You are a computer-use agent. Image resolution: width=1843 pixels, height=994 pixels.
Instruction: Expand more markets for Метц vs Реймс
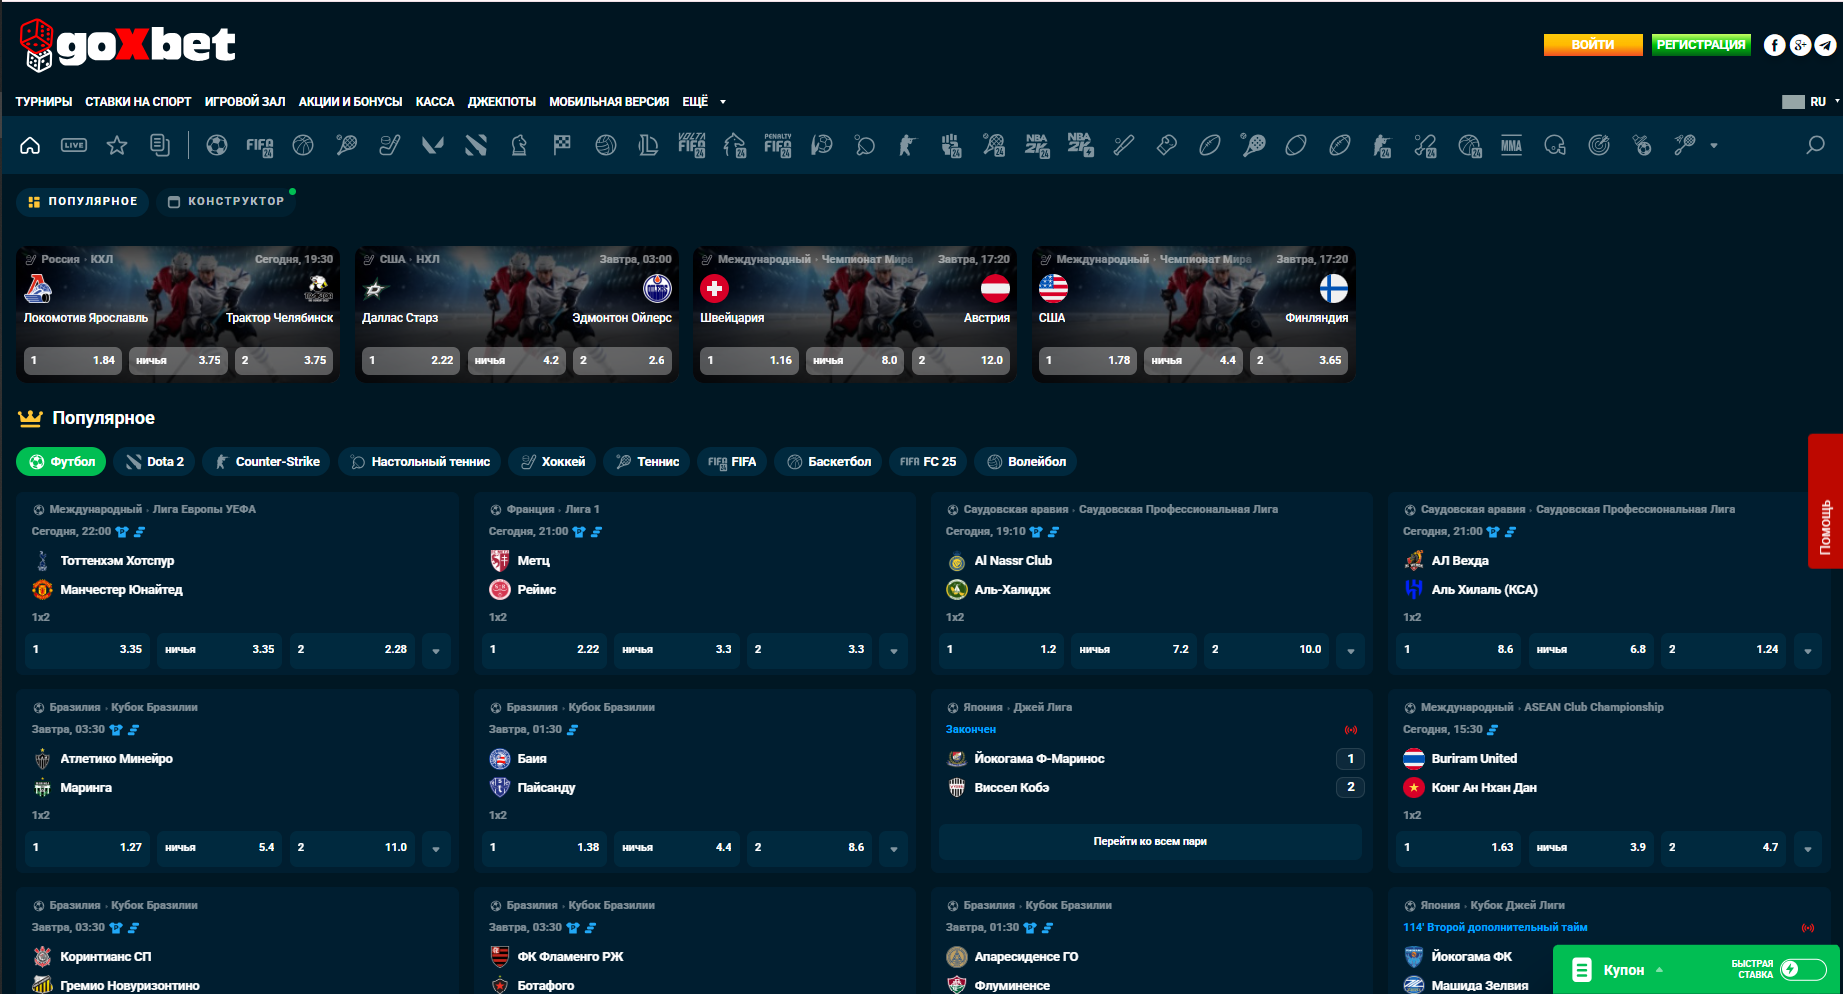pyautogui.click(x=894, y=650)
